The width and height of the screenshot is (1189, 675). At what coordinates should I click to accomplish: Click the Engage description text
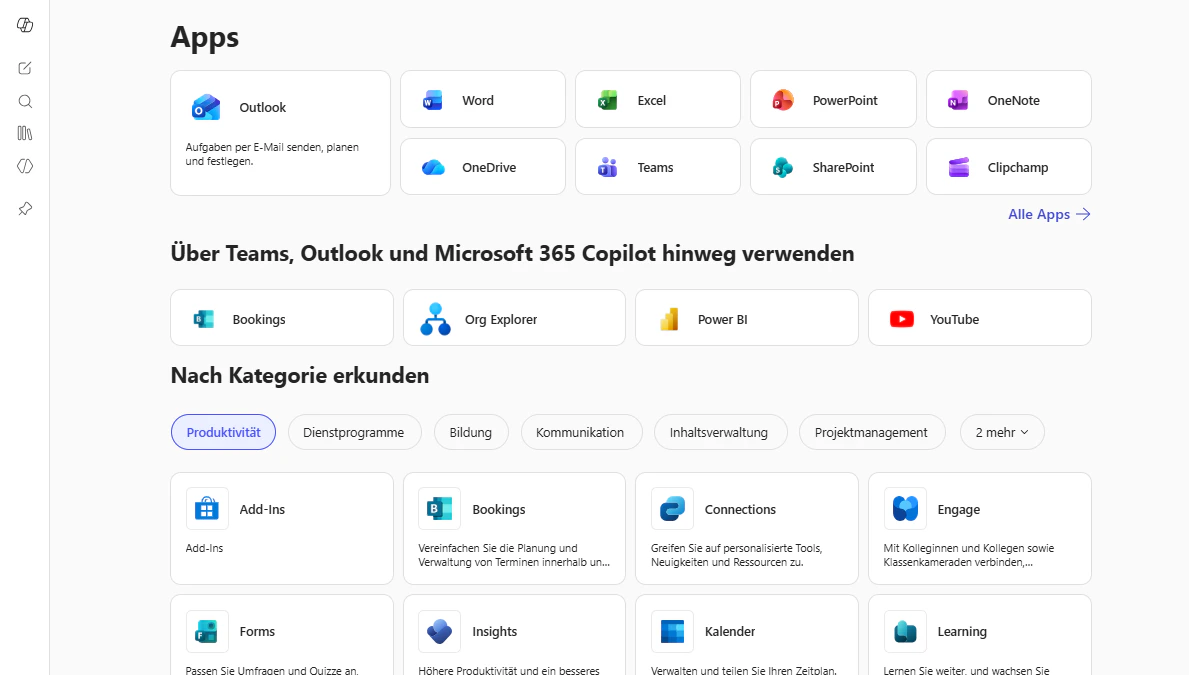pyautogui.click(x=968, y=555)
